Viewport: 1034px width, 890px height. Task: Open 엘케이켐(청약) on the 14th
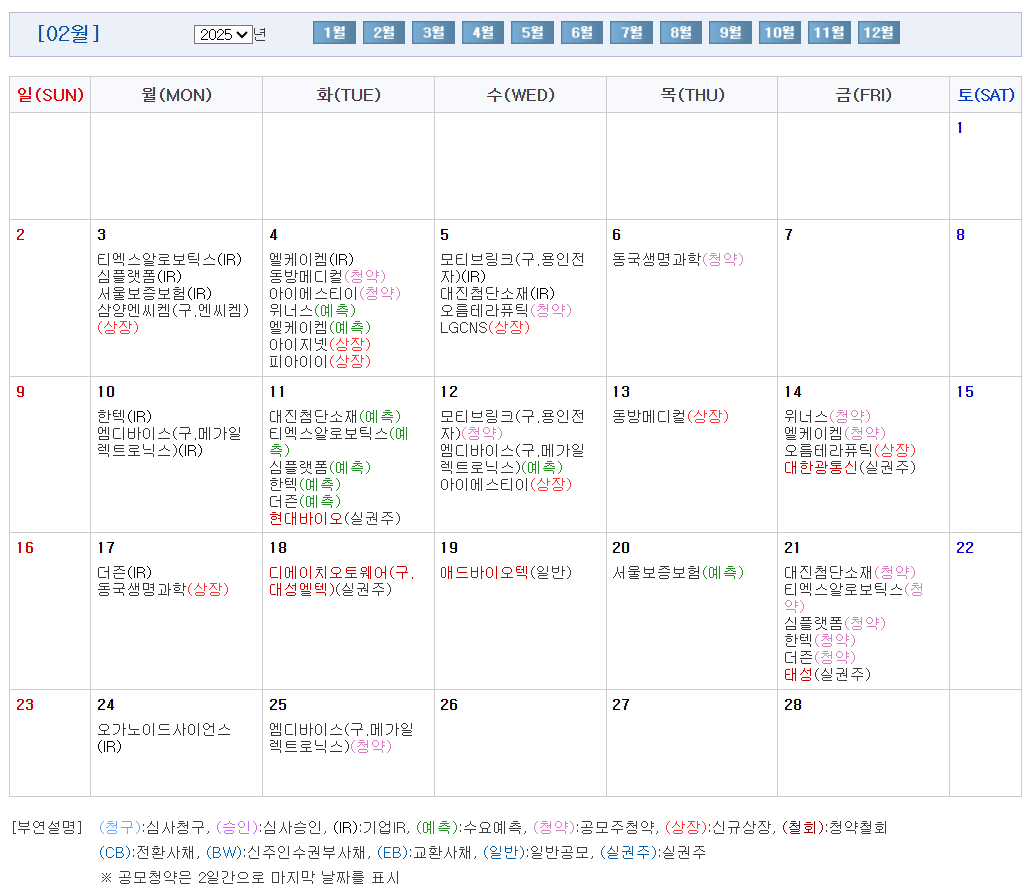835,433
